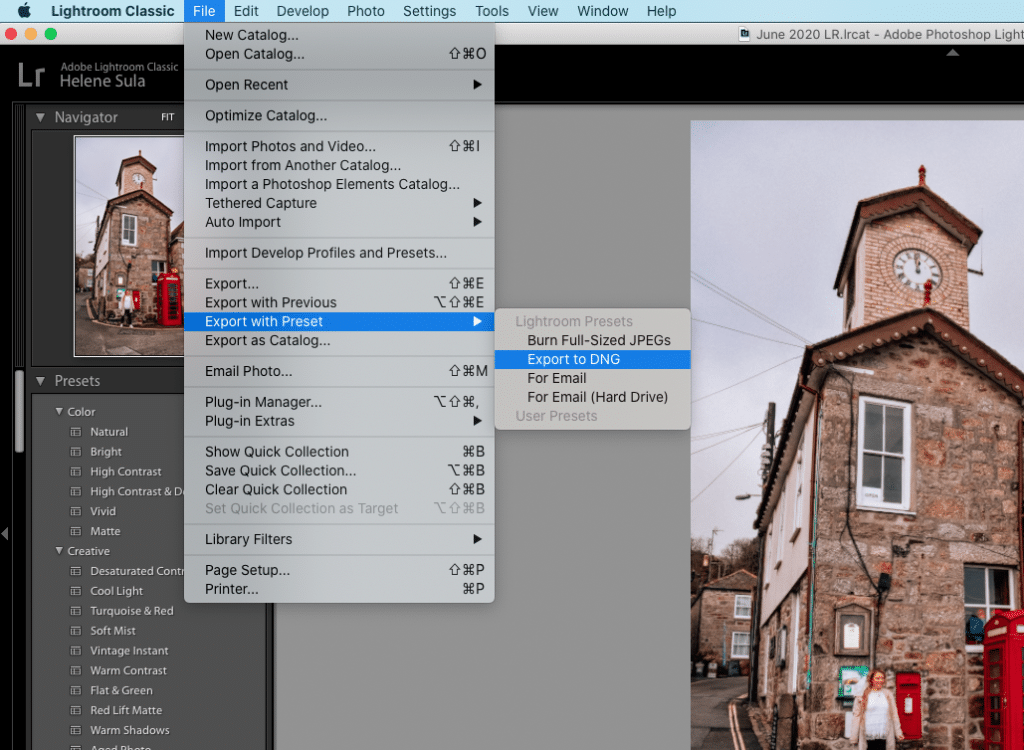The image size is (1024, 750).
Task: Select the For Email export preset
Action: tap(592, 378)
